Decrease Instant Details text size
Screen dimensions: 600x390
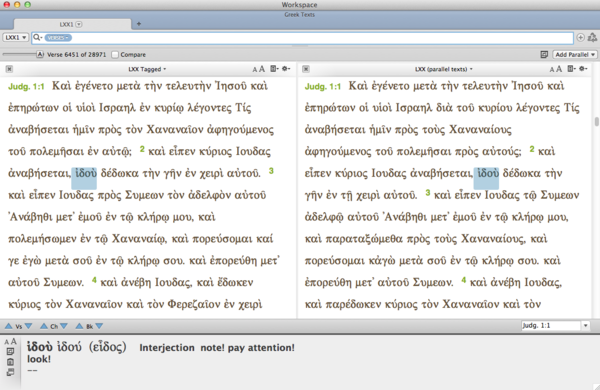(x=7, y=342)
